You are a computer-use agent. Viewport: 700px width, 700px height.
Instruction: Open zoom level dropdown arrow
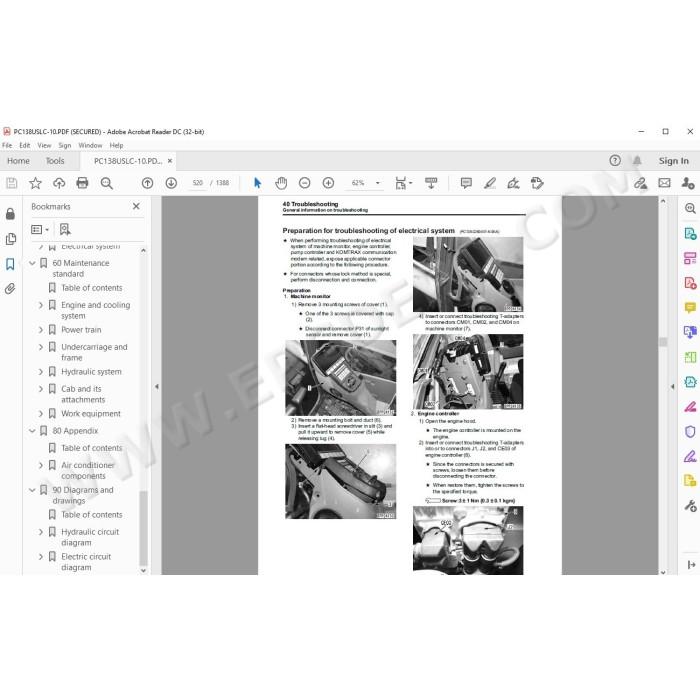click(378, 183)
